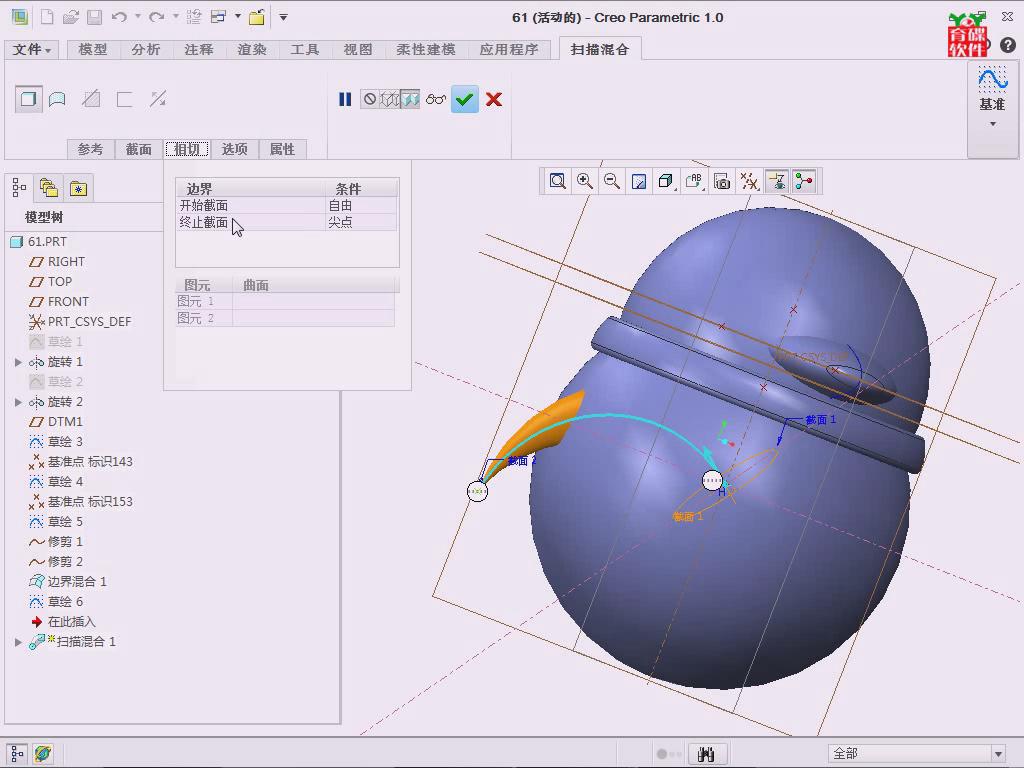Click the glasses verify preview icon
This screenshot has height=768, width=1024.
pos(436,99)
